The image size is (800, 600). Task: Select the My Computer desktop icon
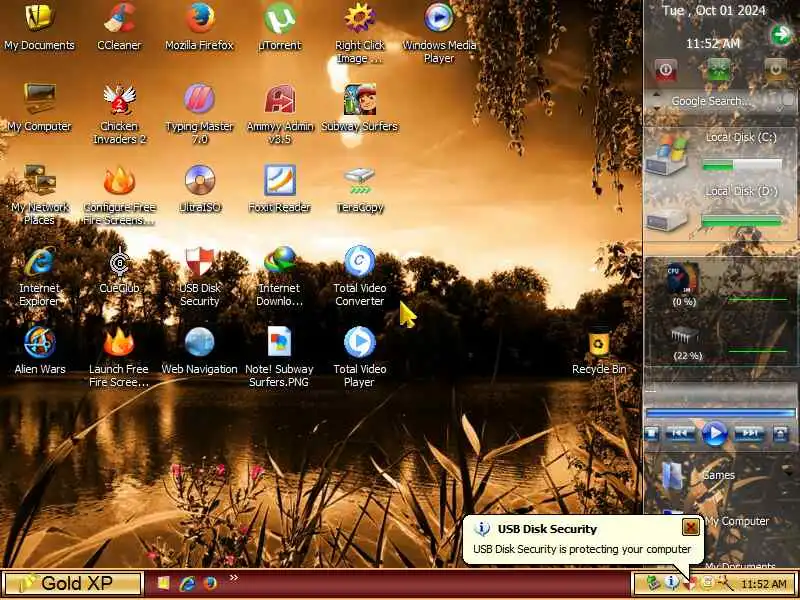[39, 108]
